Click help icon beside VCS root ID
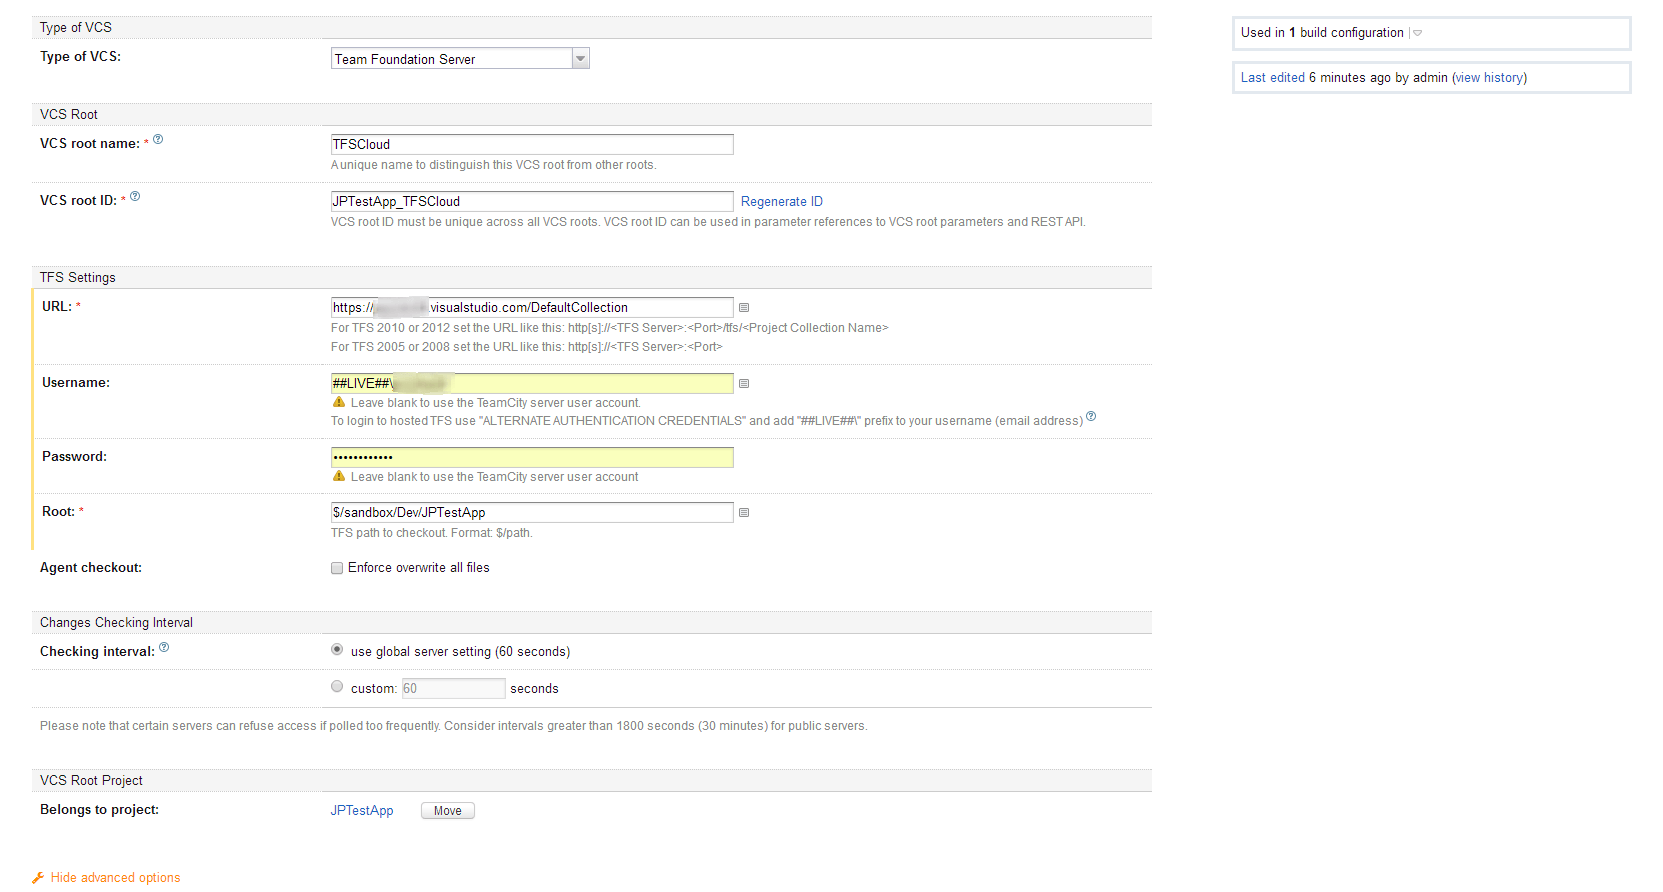Screen dimensions: 1663x892 [x=135, y=197]
